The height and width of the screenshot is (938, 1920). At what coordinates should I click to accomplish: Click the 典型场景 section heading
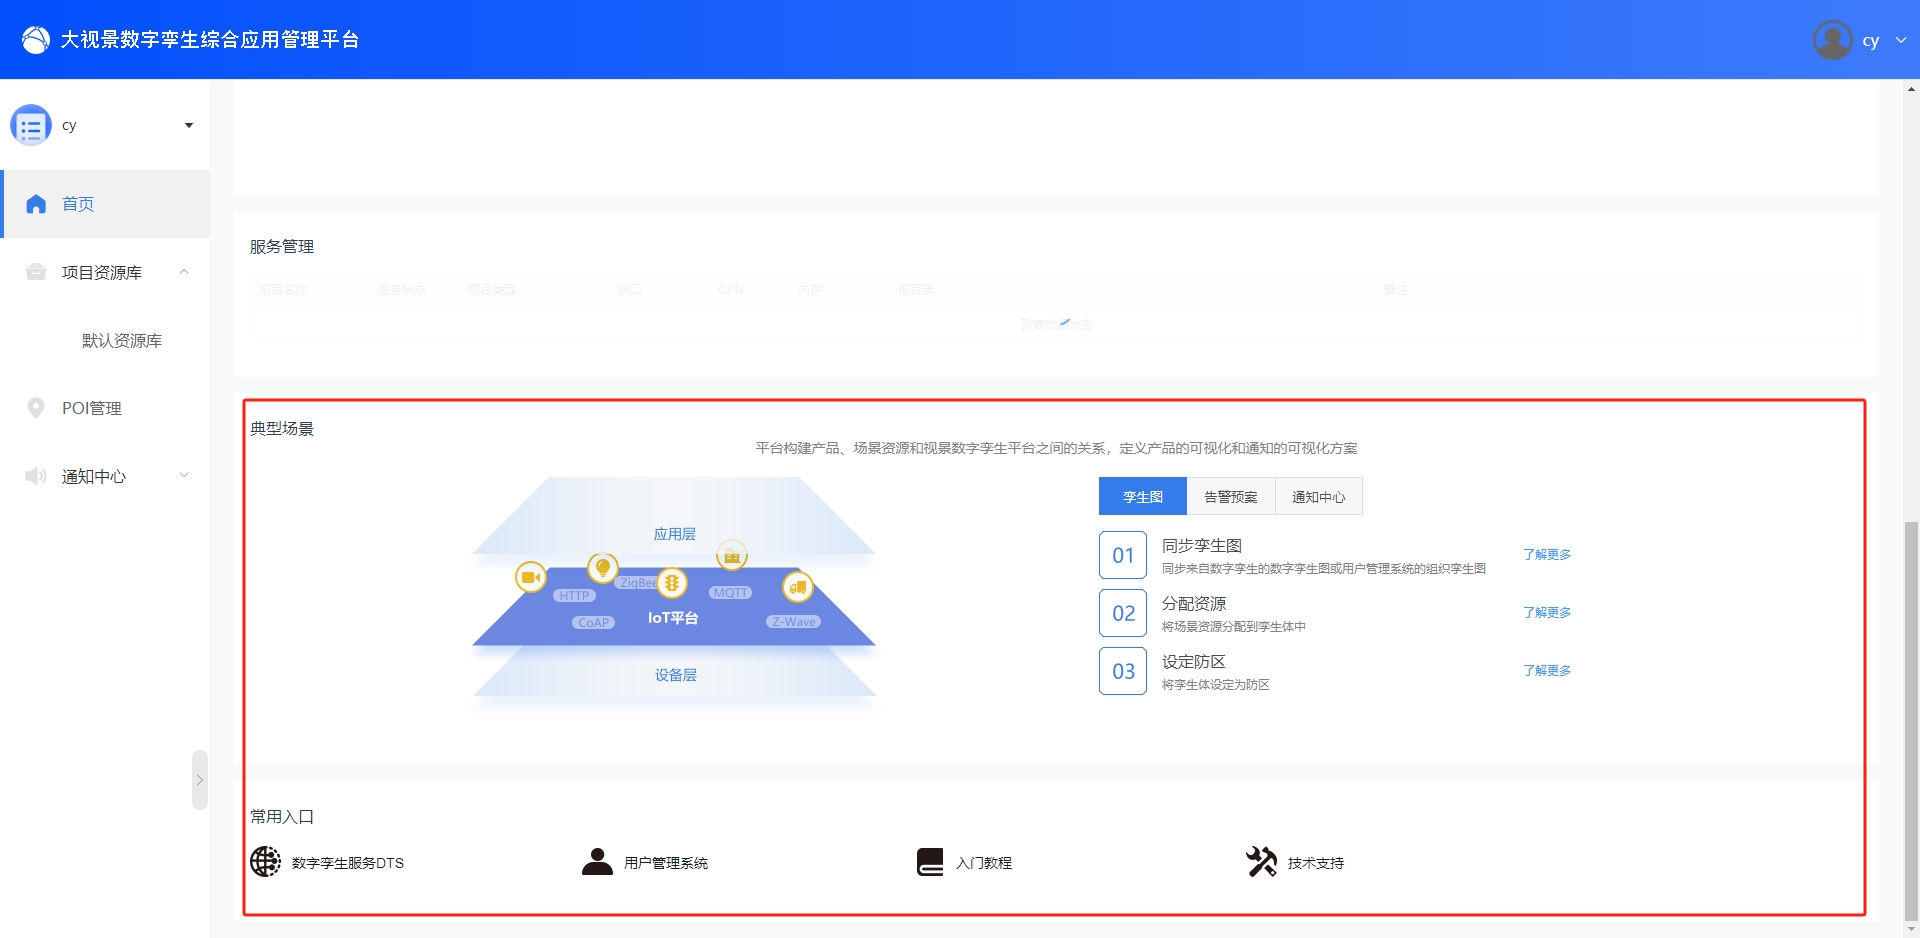pos(282,429)
